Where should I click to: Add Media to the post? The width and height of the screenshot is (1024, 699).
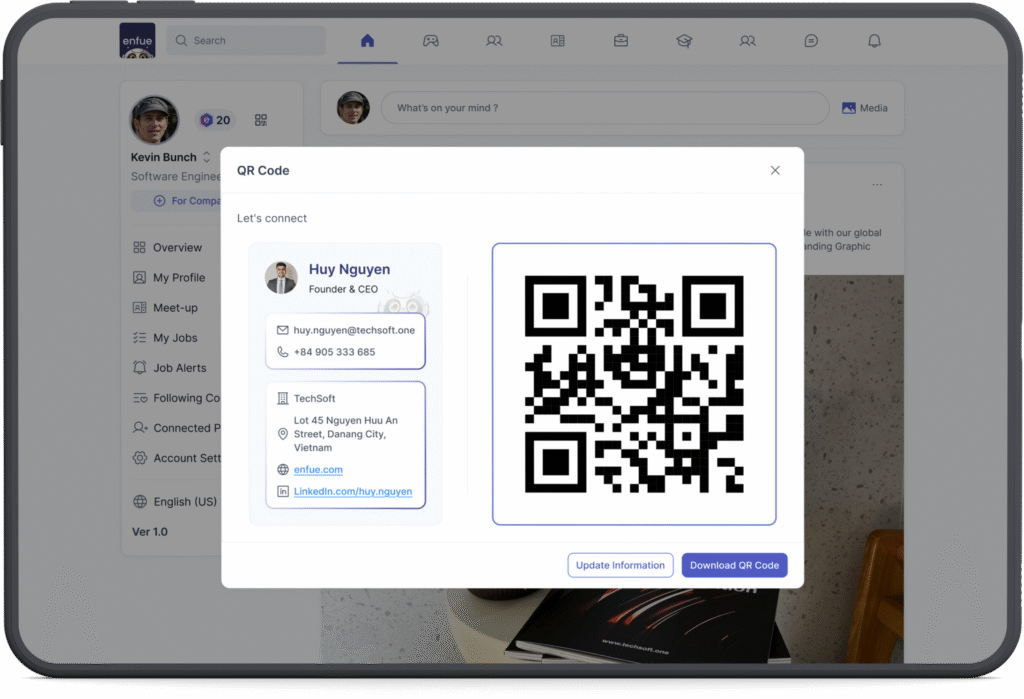[865, 108]
